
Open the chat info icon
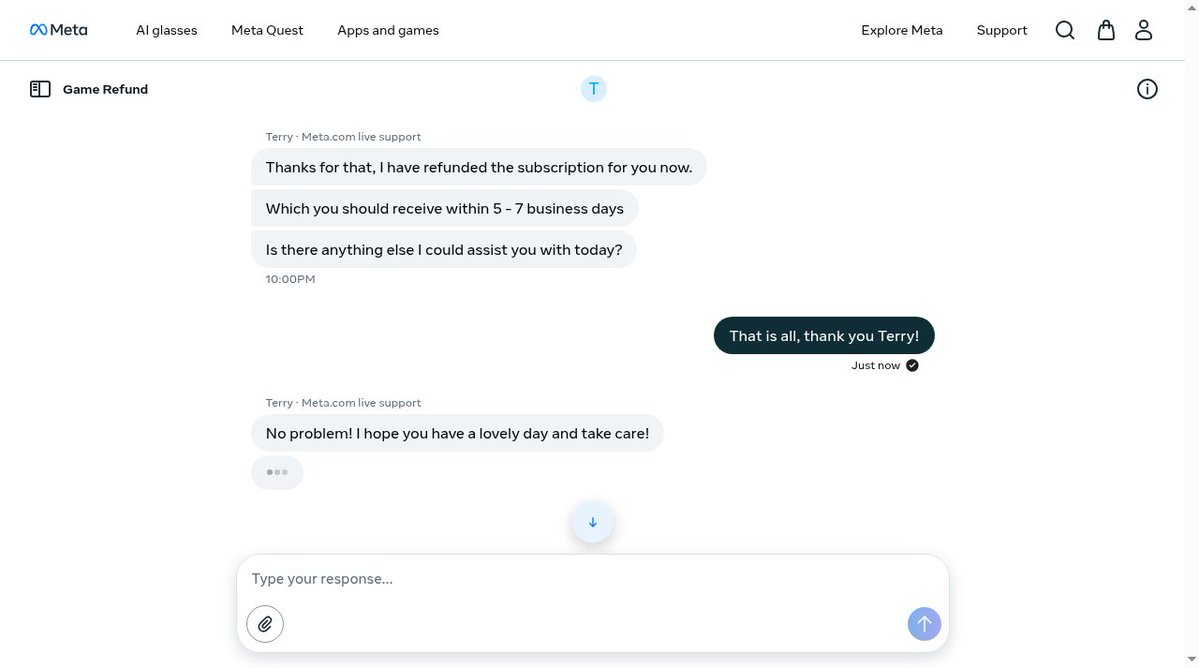click(x=1146, y=89)
